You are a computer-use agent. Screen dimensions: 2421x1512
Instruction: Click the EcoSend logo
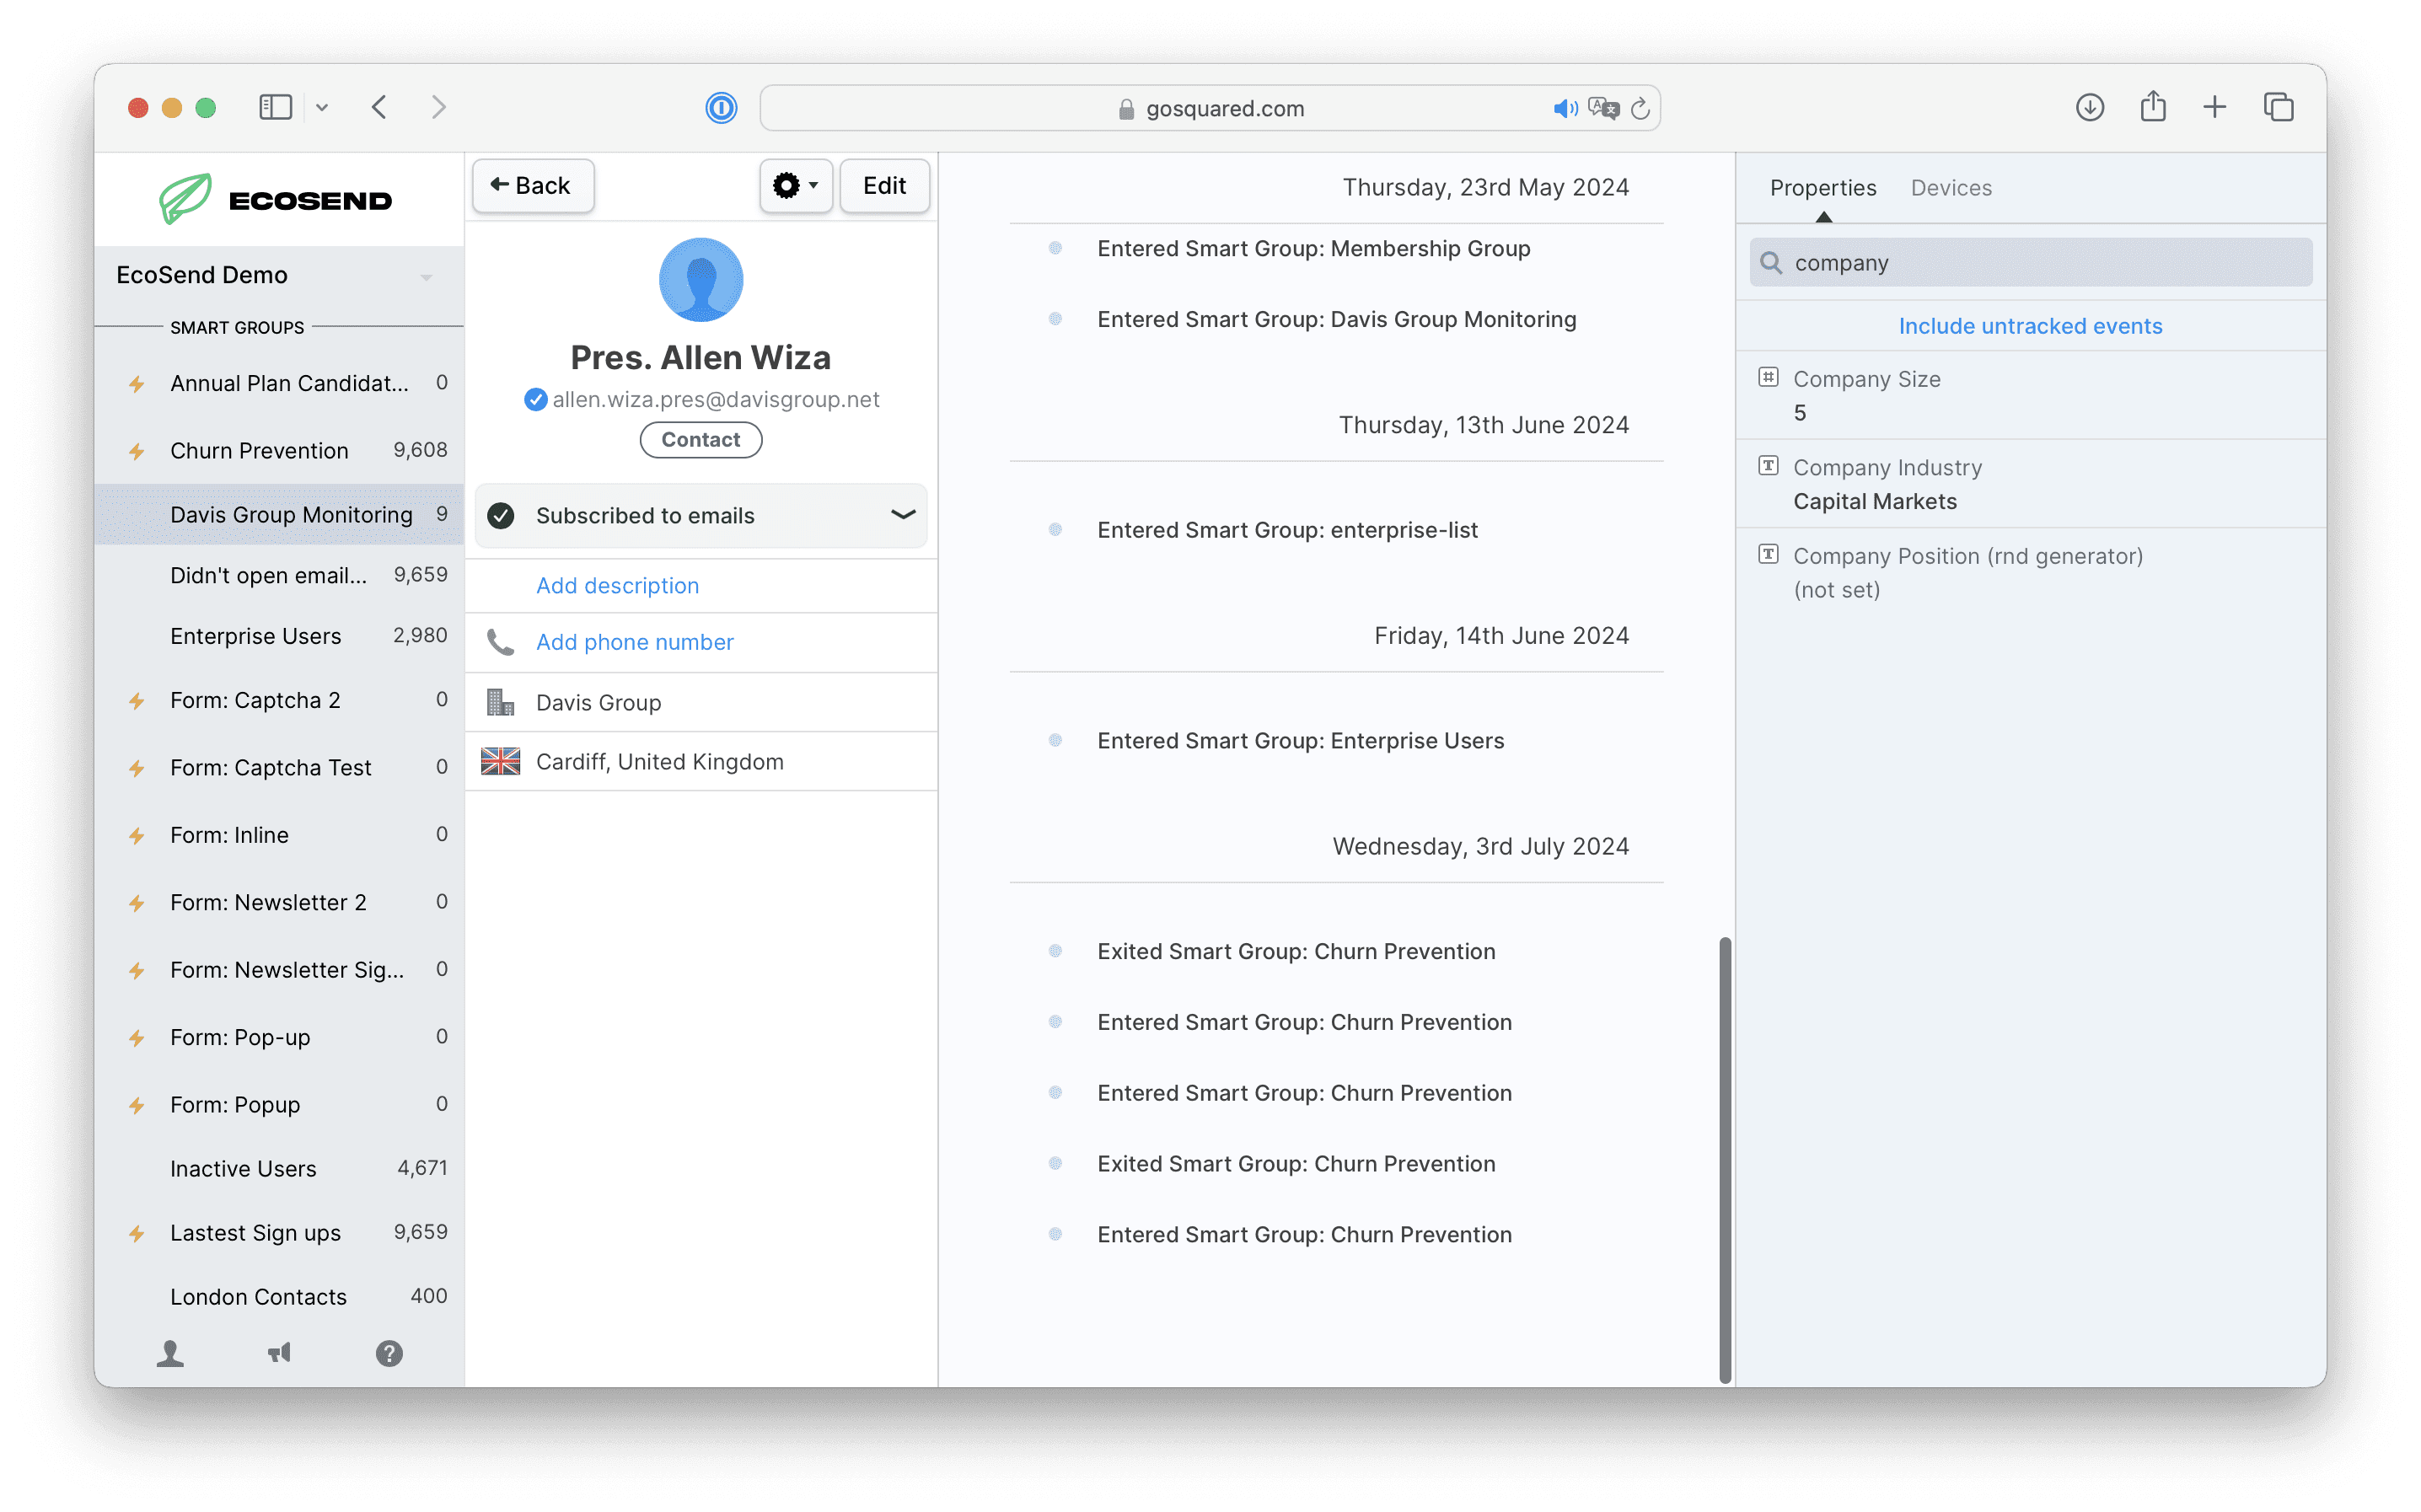[x=276, y=199]
